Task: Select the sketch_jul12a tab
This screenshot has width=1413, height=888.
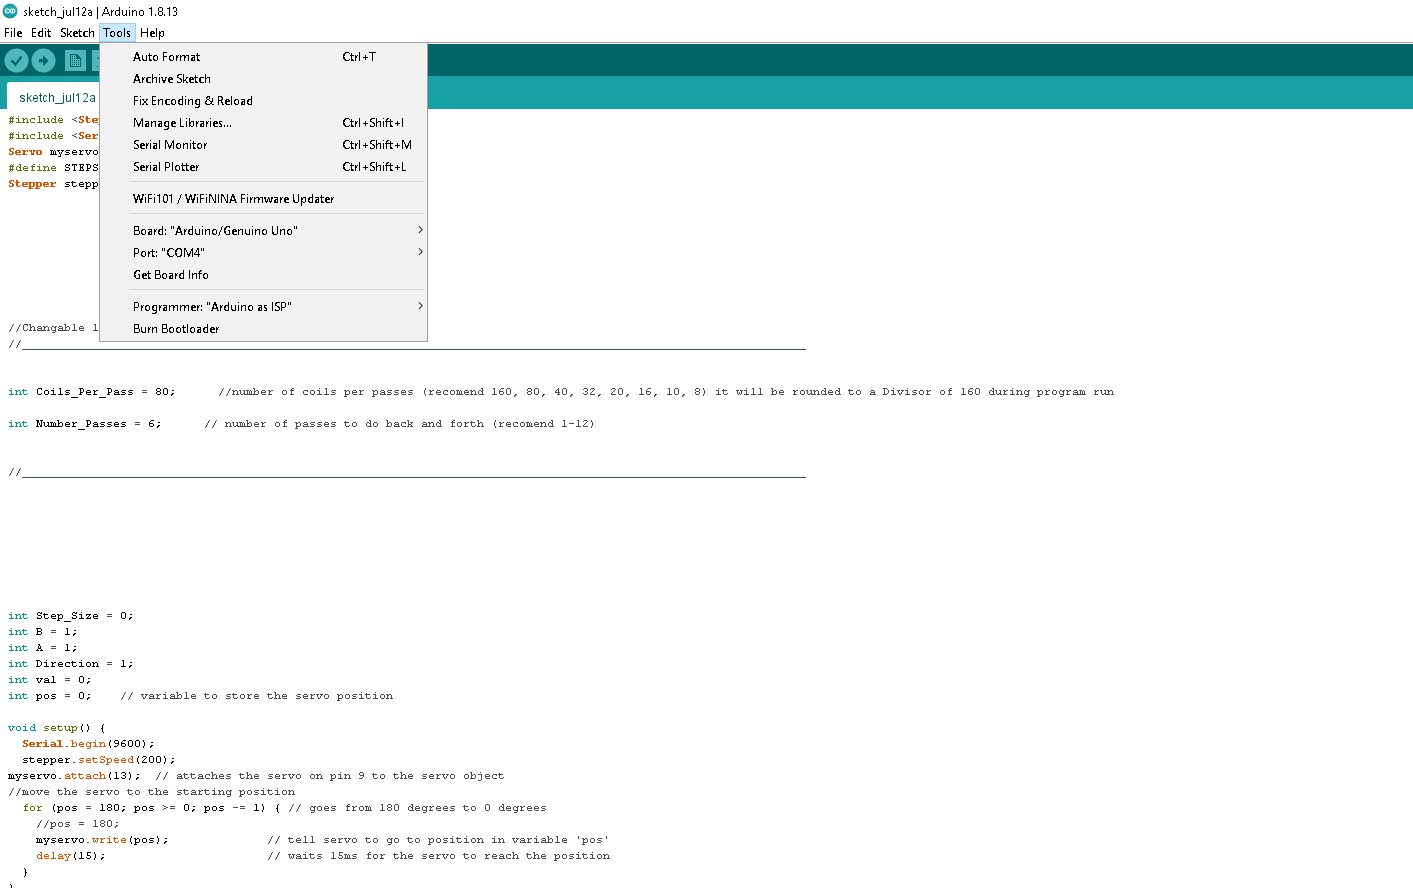Action: (57, 97)
